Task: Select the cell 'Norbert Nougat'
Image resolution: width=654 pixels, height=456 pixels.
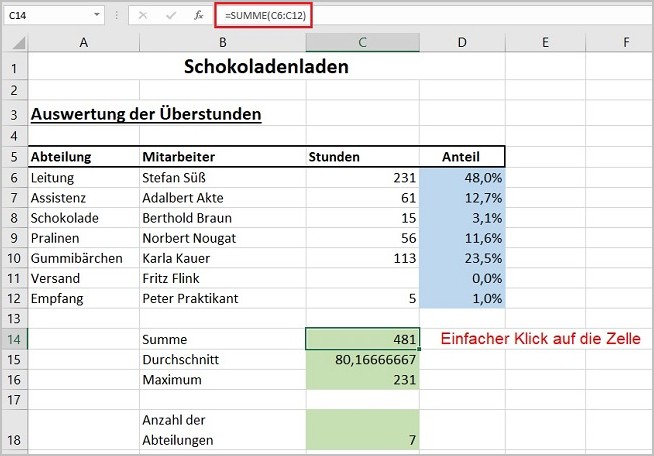Action: [223, 238]
